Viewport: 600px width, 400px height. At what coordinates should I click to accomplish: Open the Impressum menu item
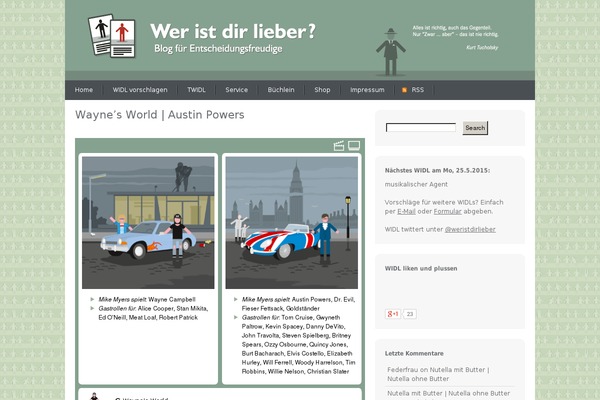pos(367,90)
